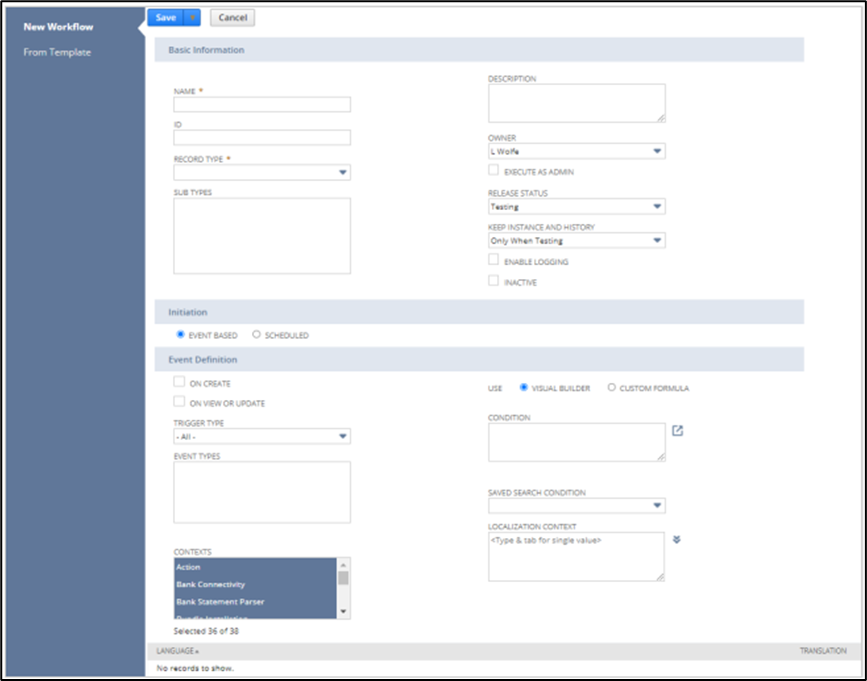Click inside the Name input field

click(x=261, y=104)
